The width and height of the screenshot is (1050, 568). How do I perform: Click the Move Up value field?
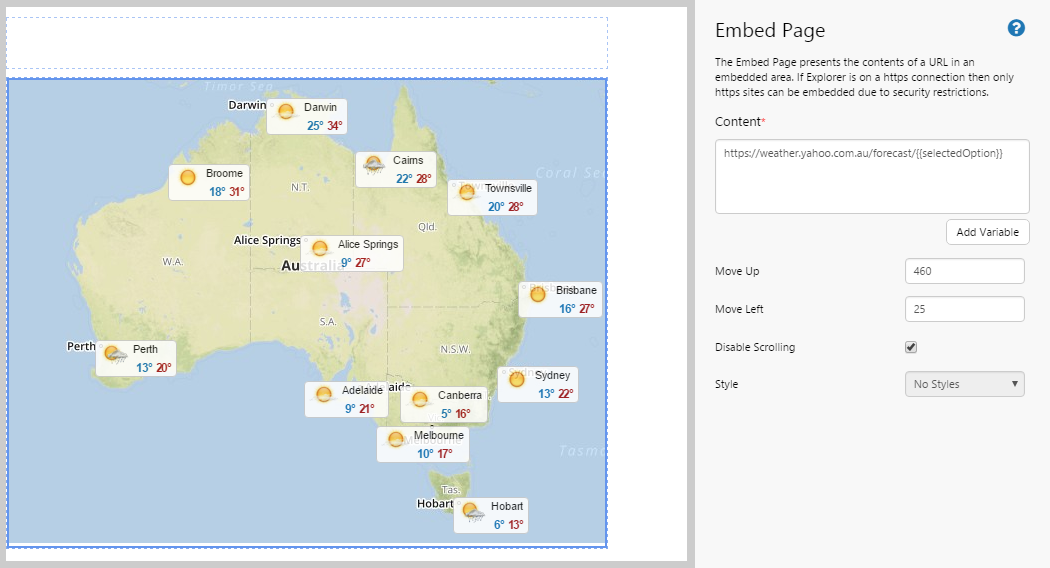[x=964, y=271]
